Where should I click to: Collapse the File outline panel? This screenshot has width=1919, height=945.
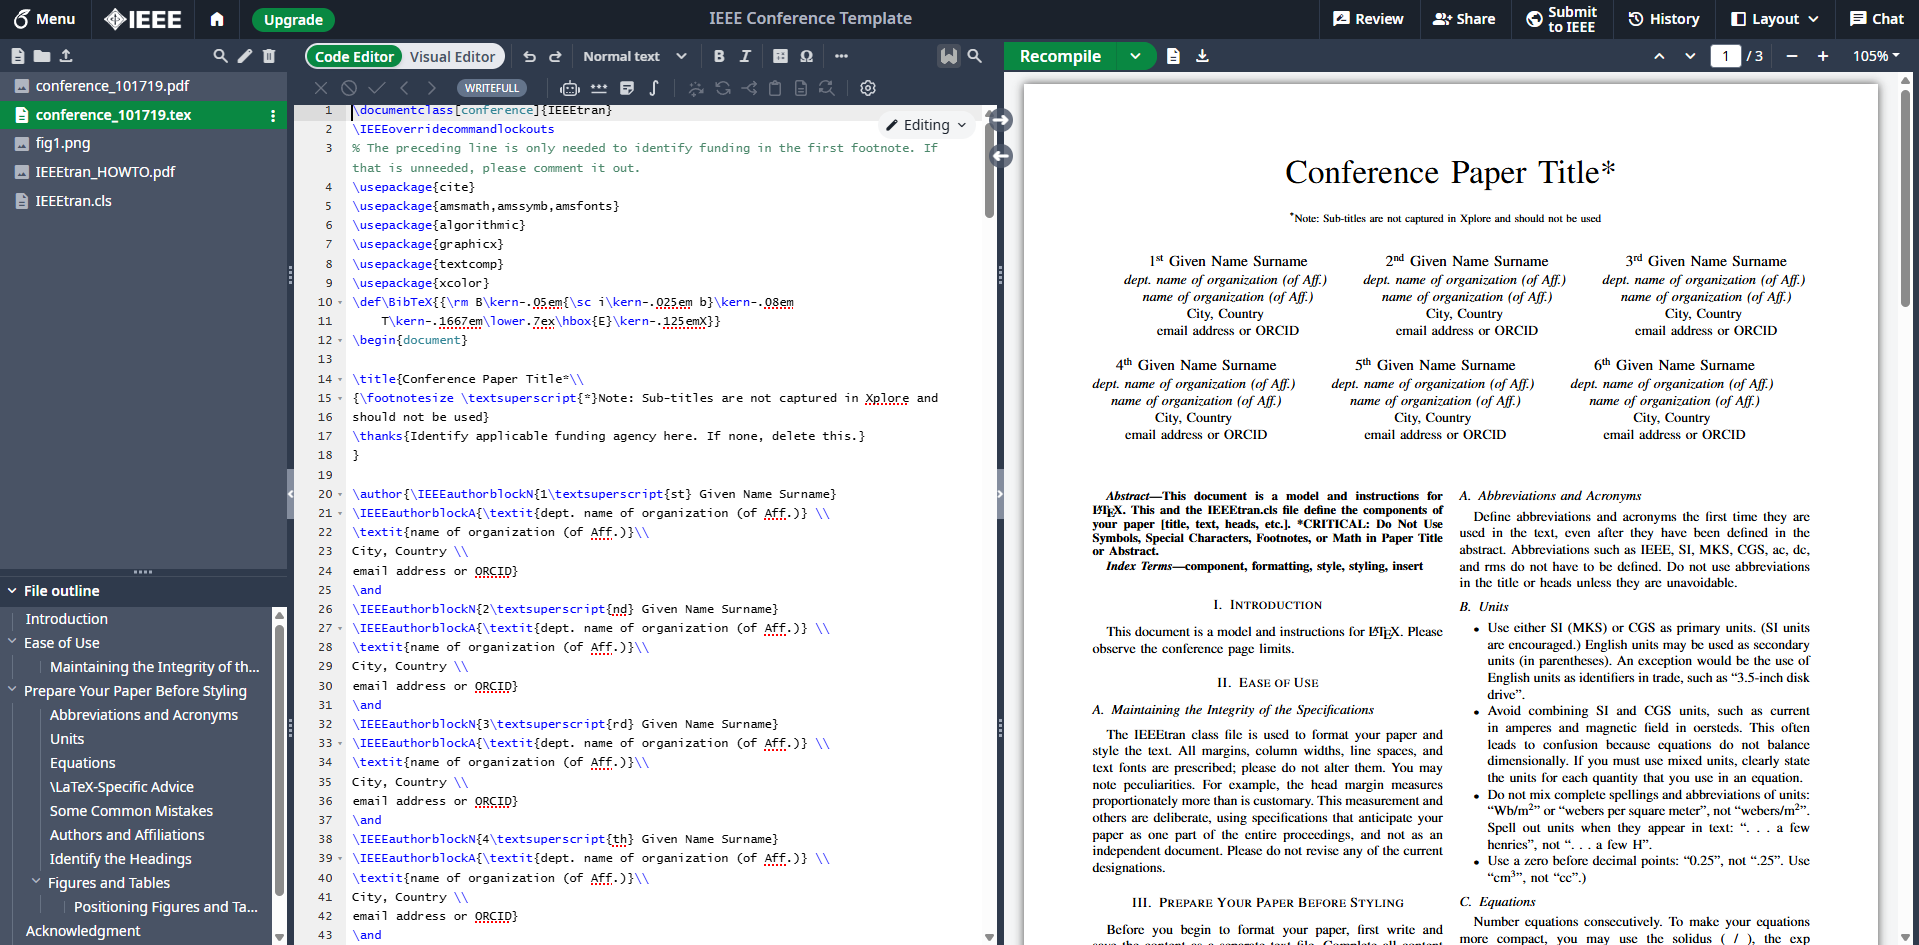point(13,591)
